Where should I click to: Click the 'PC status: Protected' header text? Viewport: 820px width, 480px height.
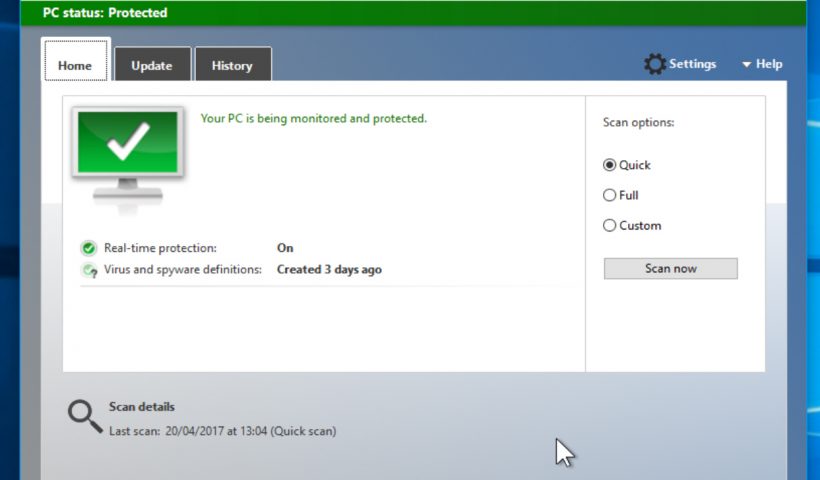click(x=105, y=13)
